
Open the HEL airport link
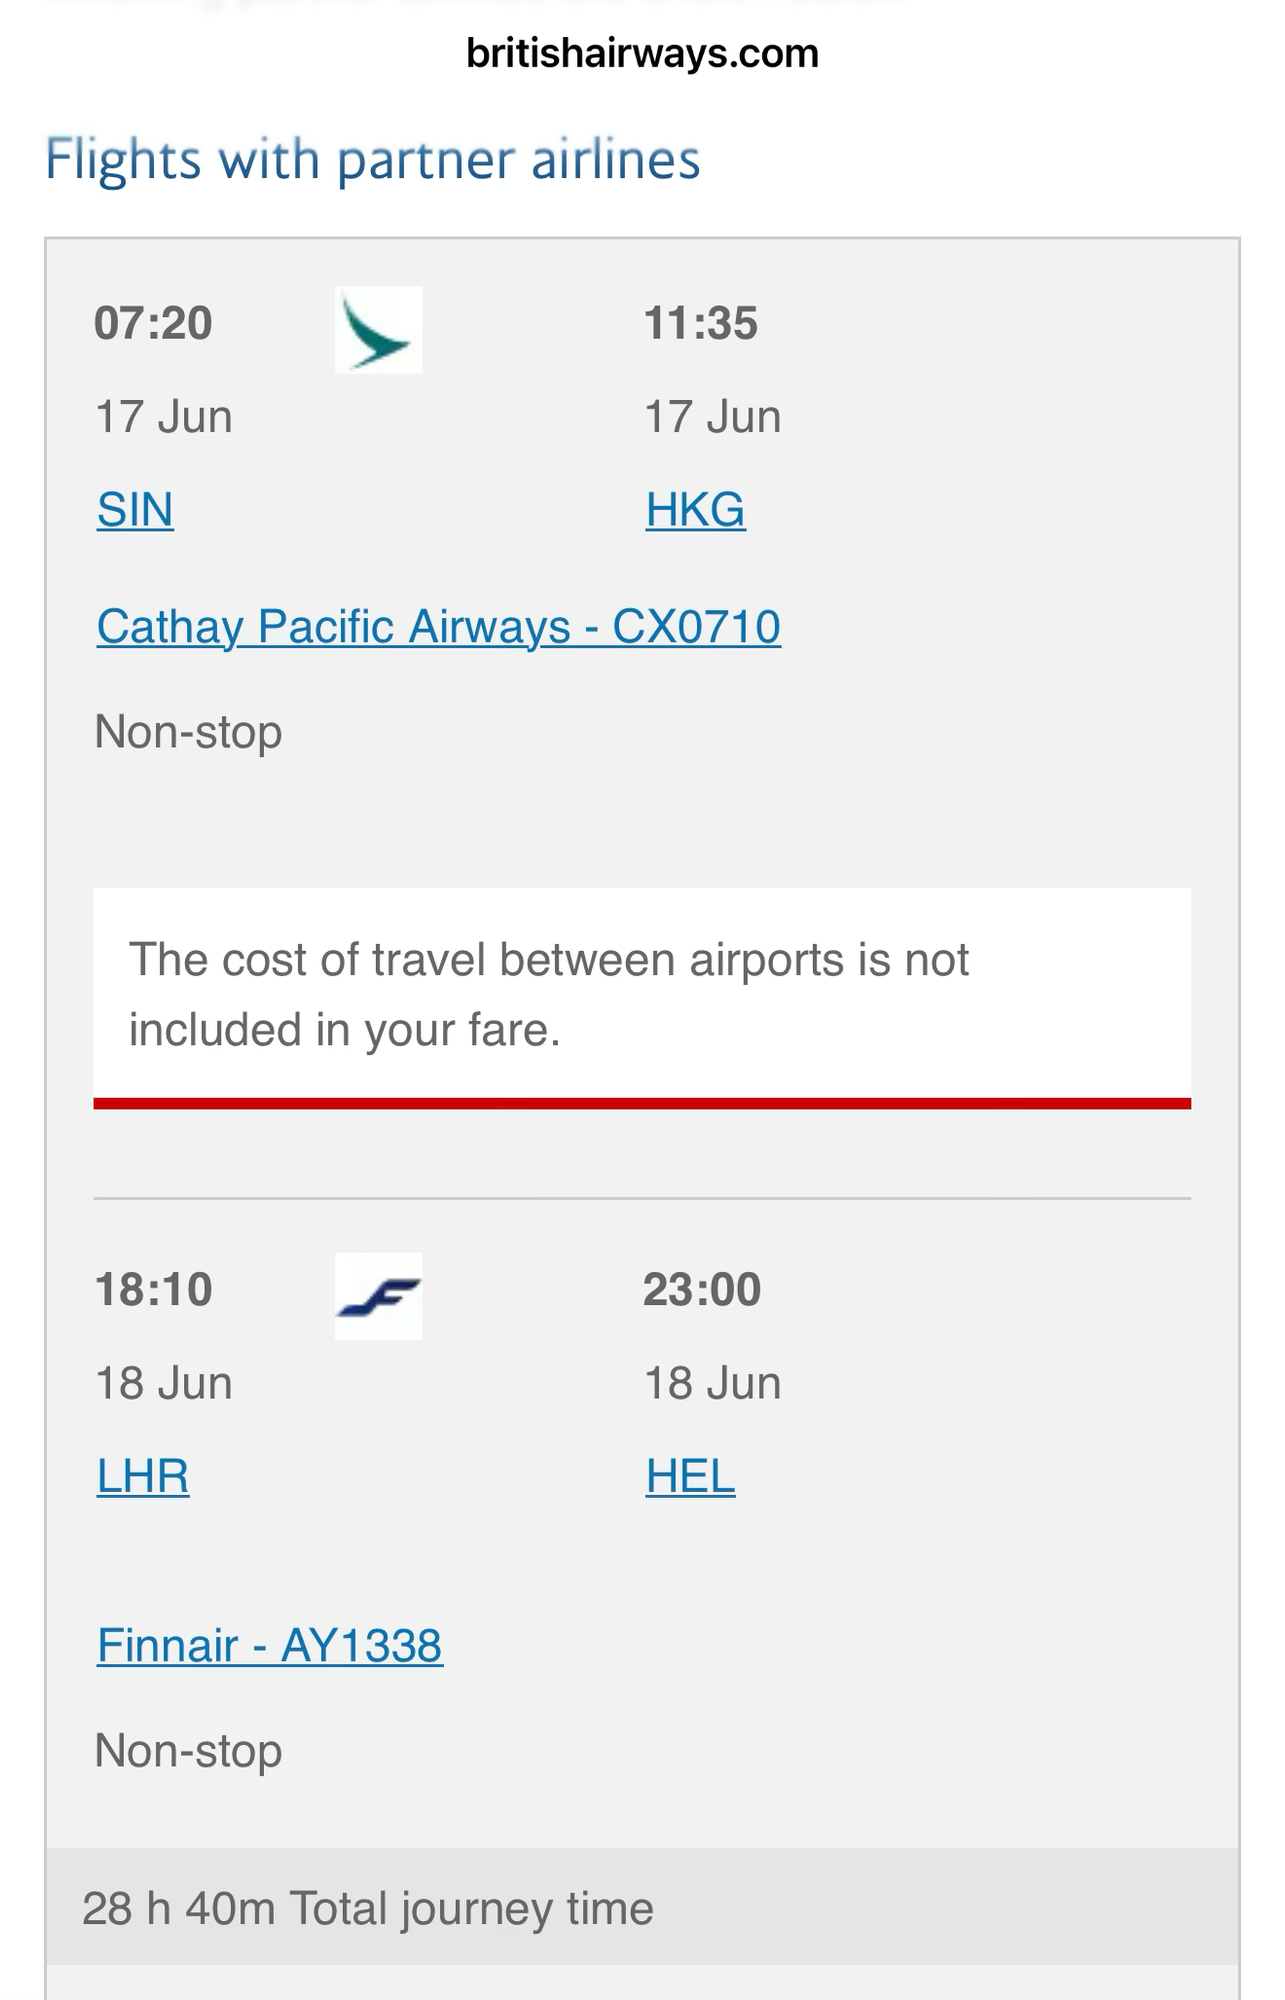[x=690, y=1476]
